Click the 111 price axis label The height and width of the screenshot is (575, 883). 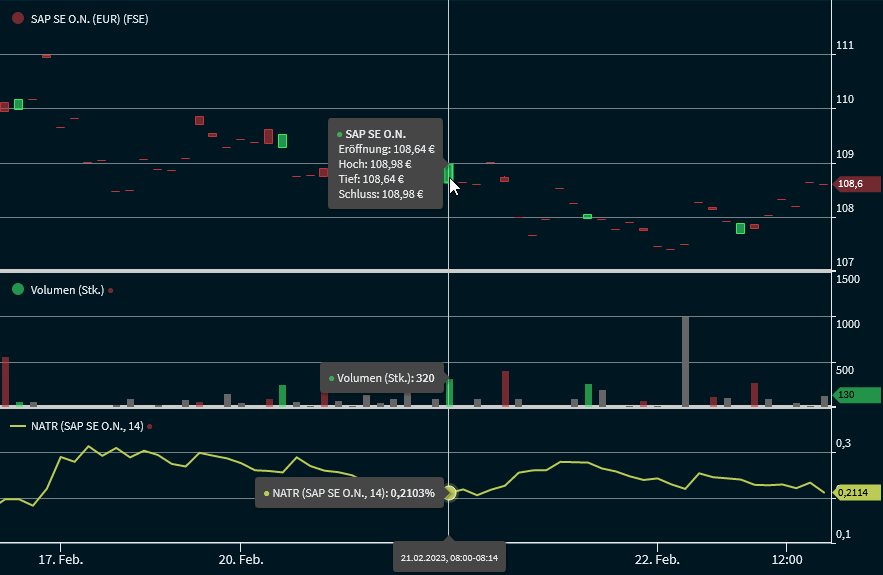(x=844, y=46)
